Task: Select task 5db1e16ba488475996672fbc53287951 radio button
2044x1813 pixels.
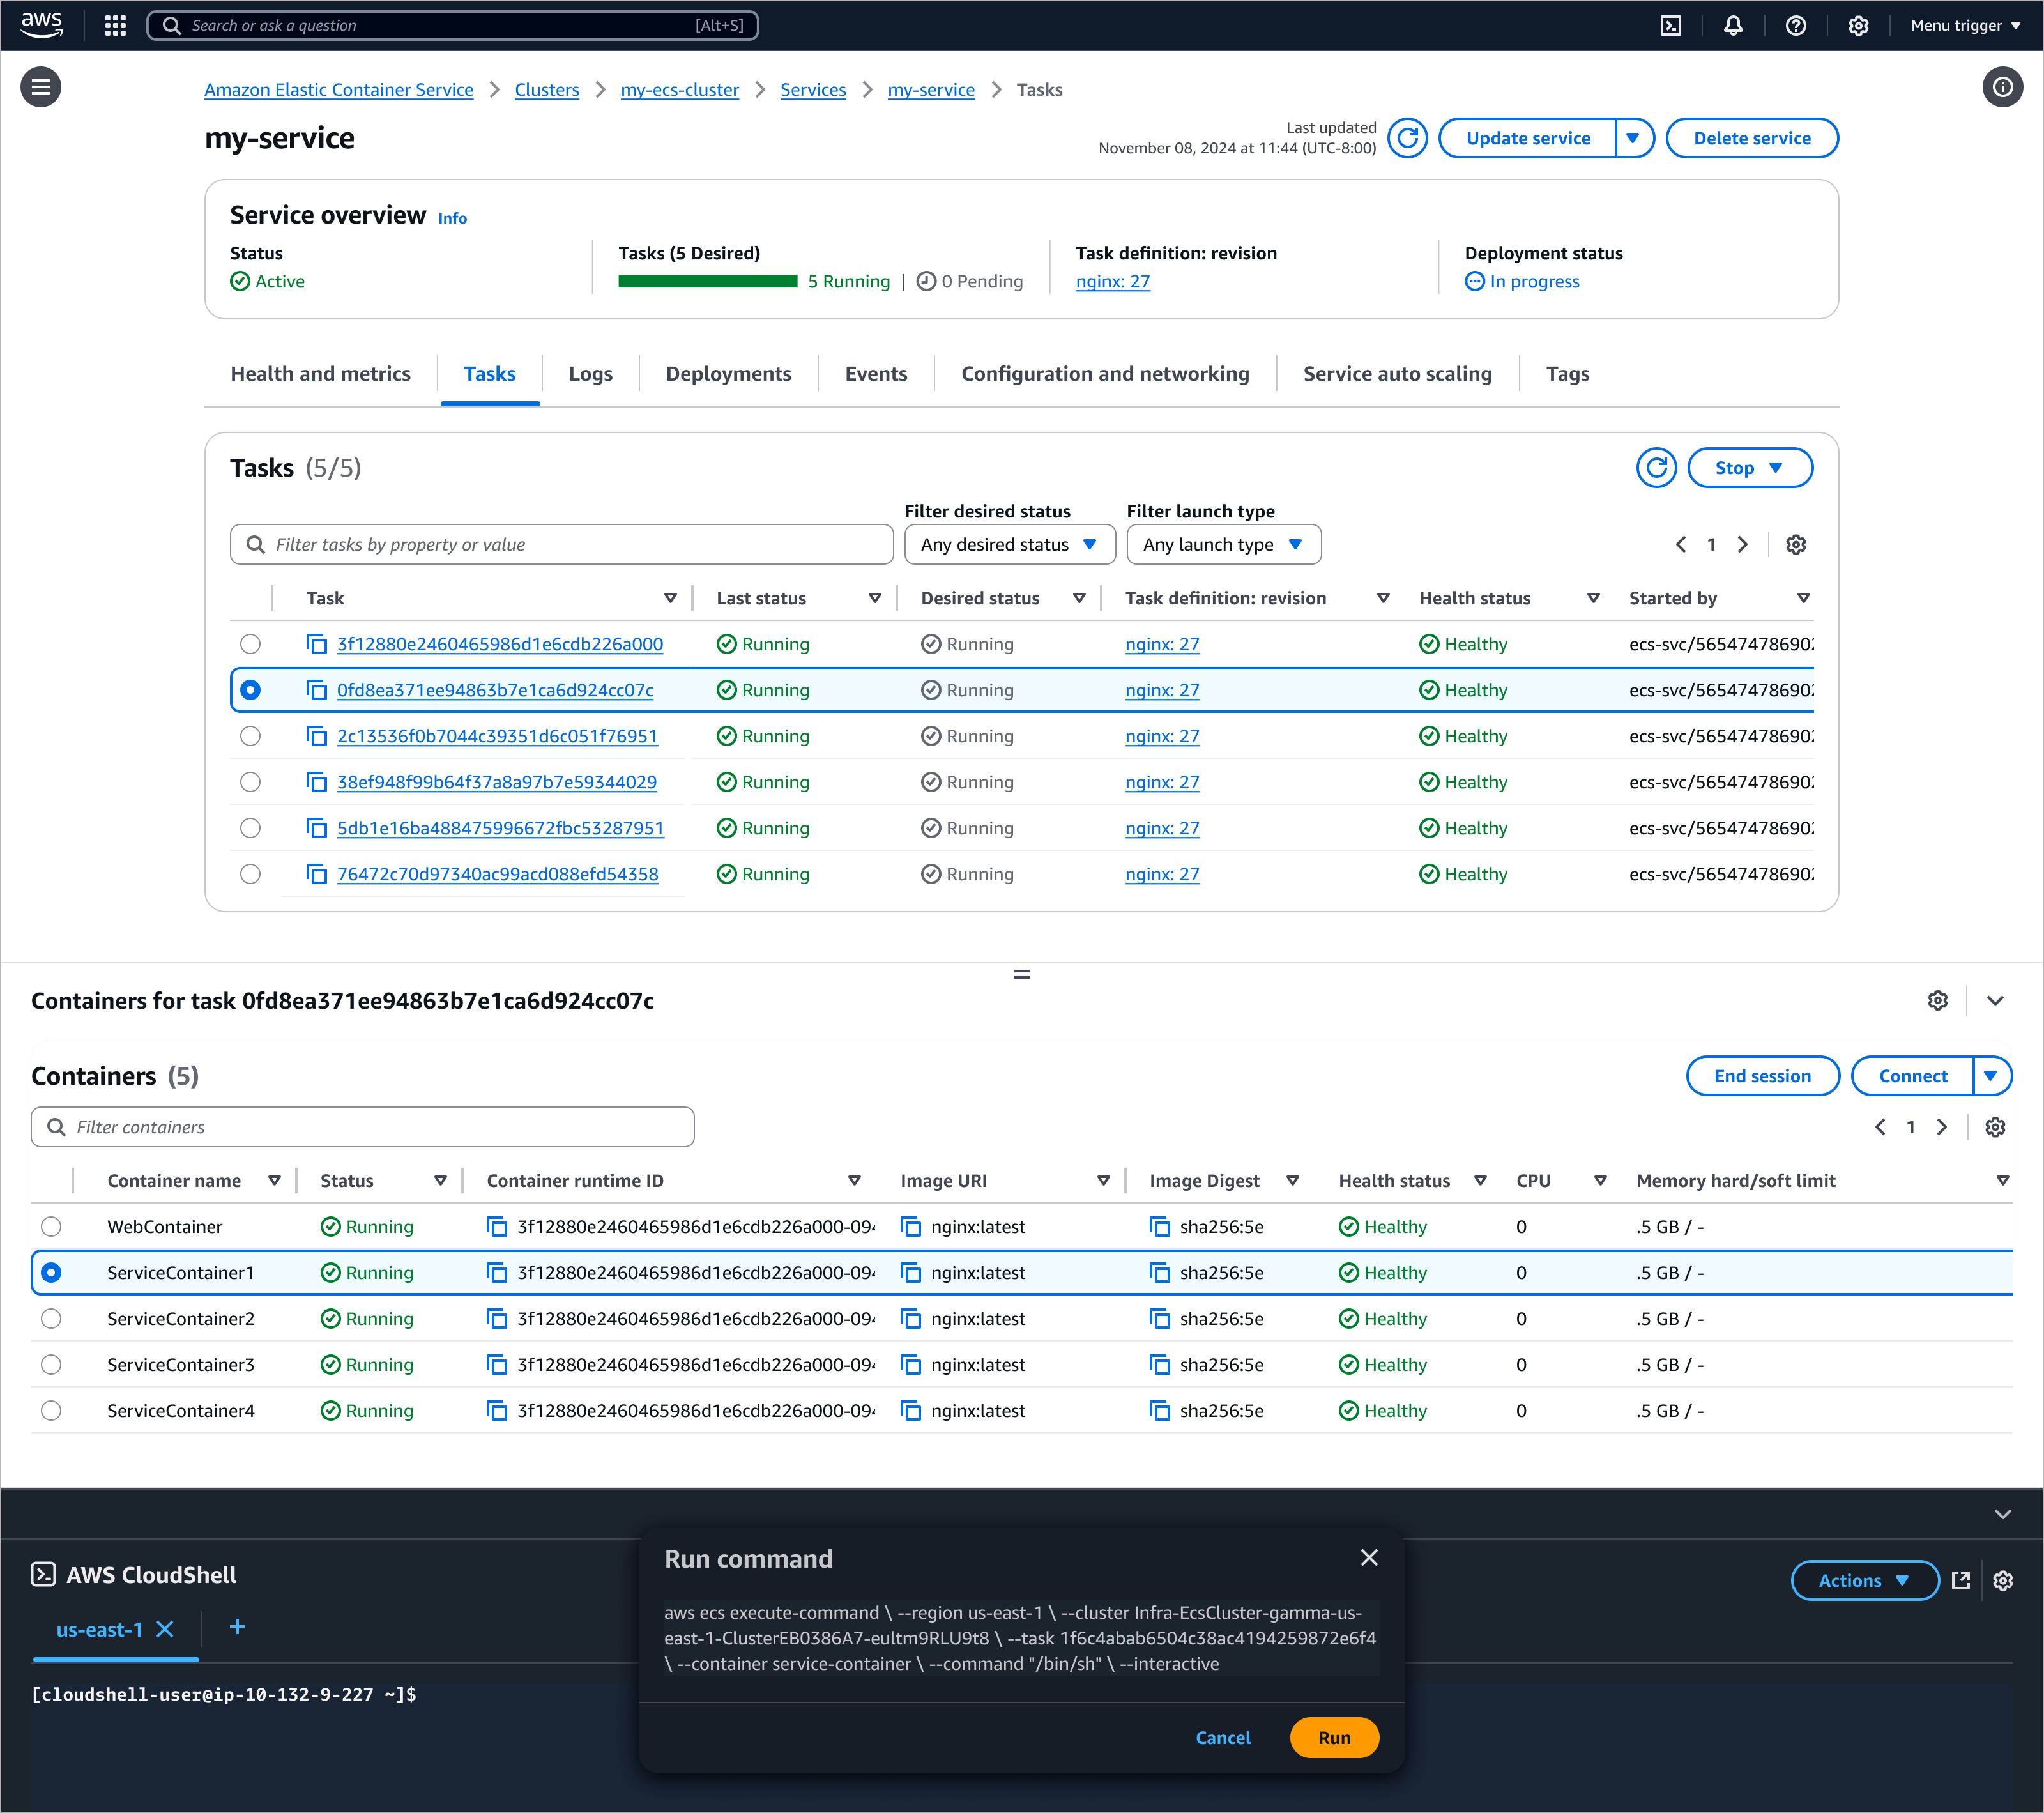Action: (x=250, y=828)
